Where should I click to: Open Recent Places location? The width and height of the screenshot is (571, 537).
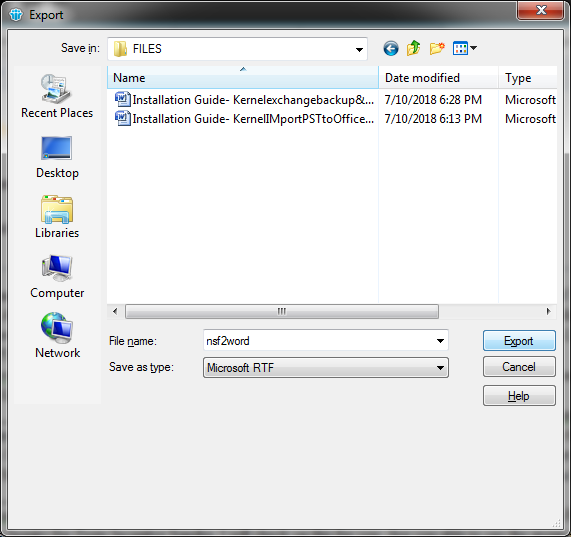(57, 96)
